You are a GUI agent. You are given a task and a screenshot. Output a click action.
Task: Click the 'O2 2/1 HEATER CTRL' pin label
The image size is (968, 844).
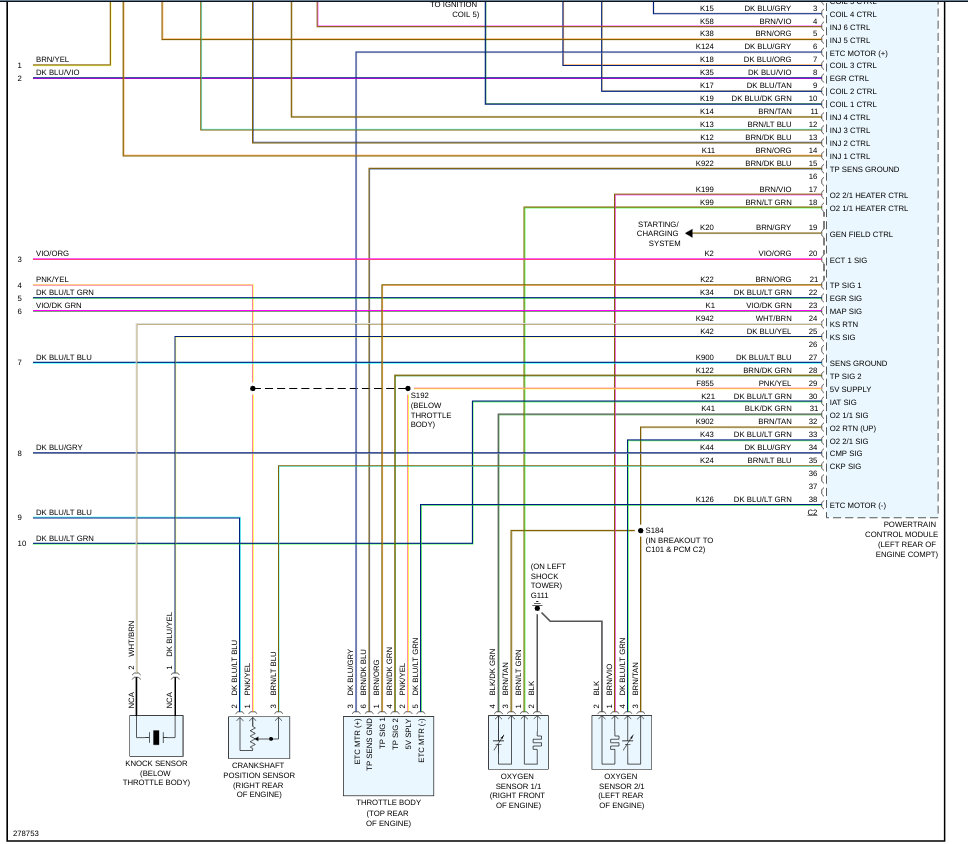[869, 195]
